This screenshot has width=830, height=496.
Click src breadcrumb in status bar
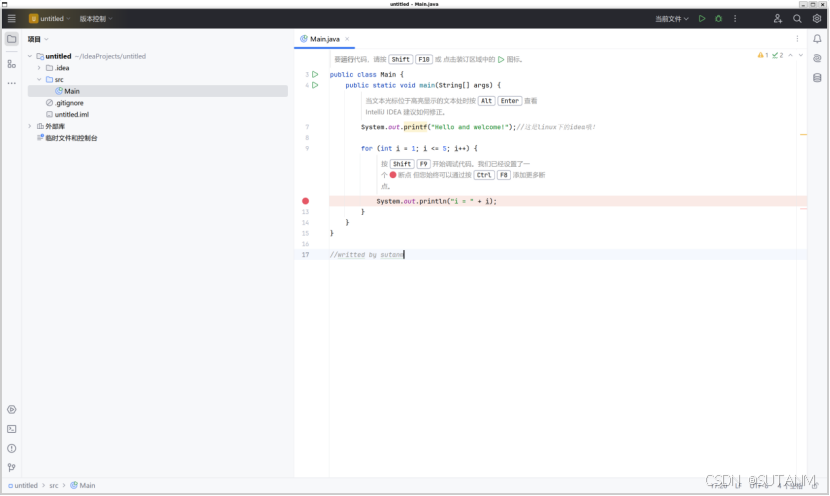[x=54, y=485]
